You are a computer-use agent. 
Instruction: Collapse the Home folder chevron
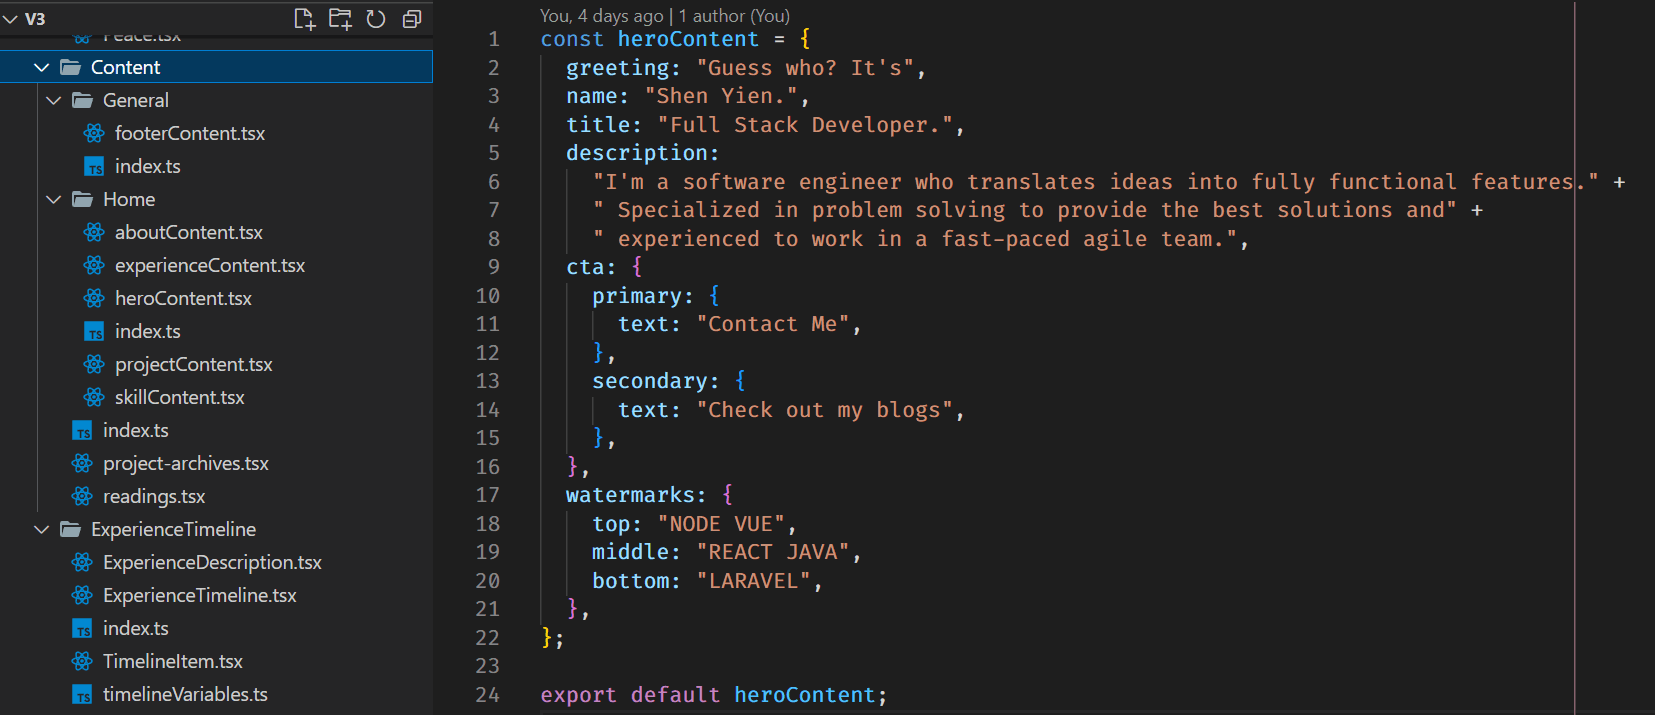(54, 199)
